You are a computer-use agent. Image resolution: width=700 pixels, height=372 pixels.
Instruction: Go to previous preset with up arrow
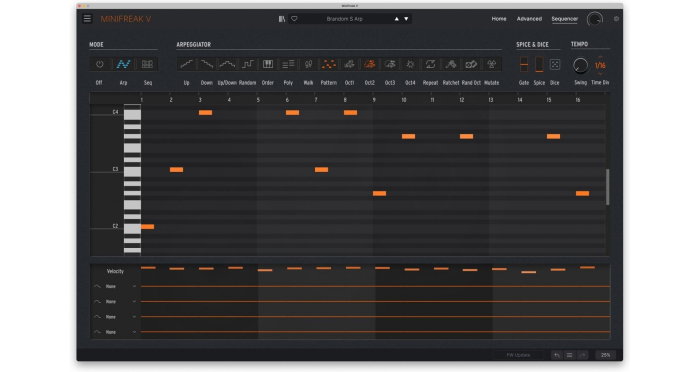[x=396, y=19]
